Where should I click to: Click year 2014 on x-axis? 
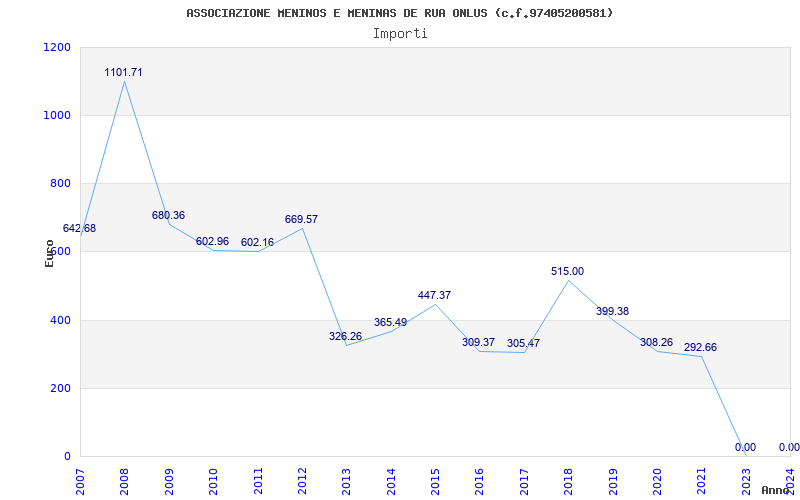point(391,481)
